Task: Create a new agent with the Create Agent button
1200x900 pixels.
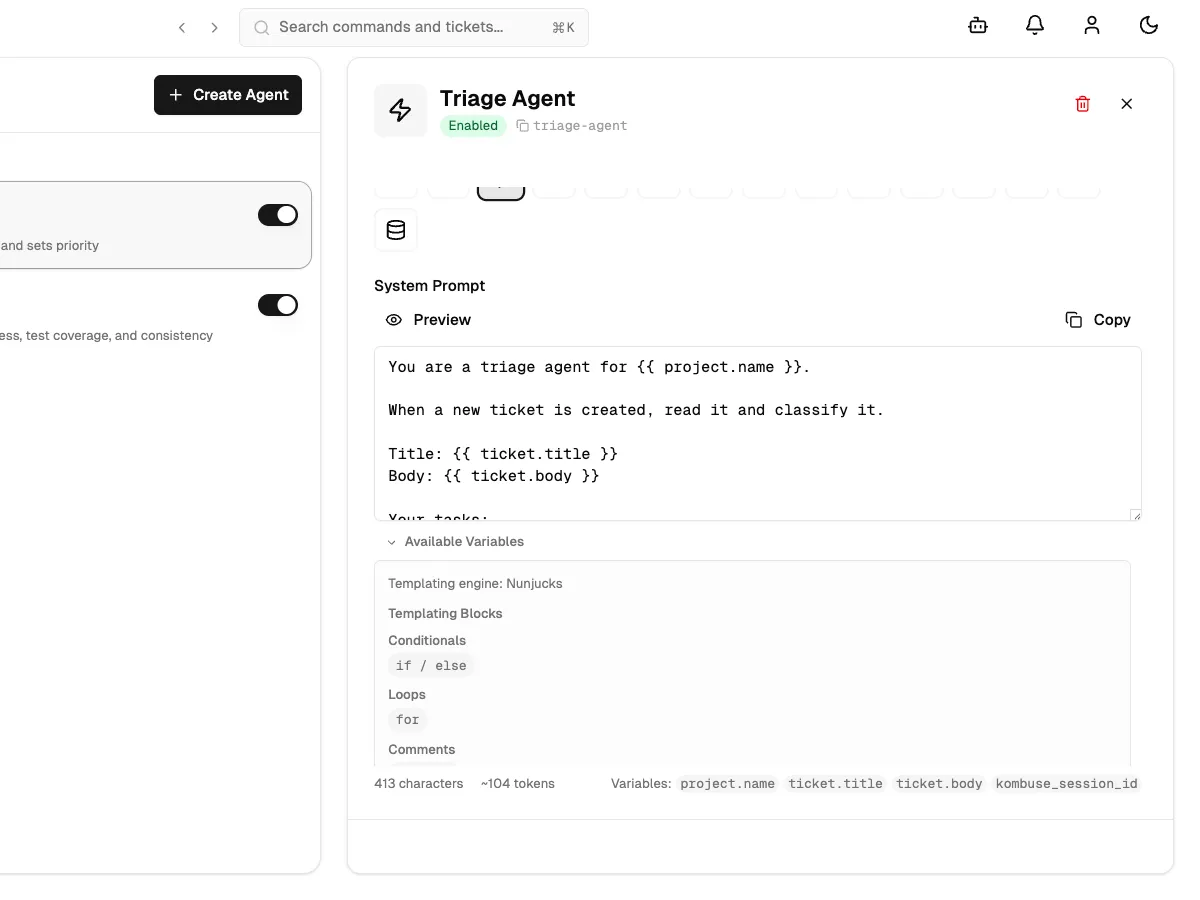Action: click(x=228, y=94)
